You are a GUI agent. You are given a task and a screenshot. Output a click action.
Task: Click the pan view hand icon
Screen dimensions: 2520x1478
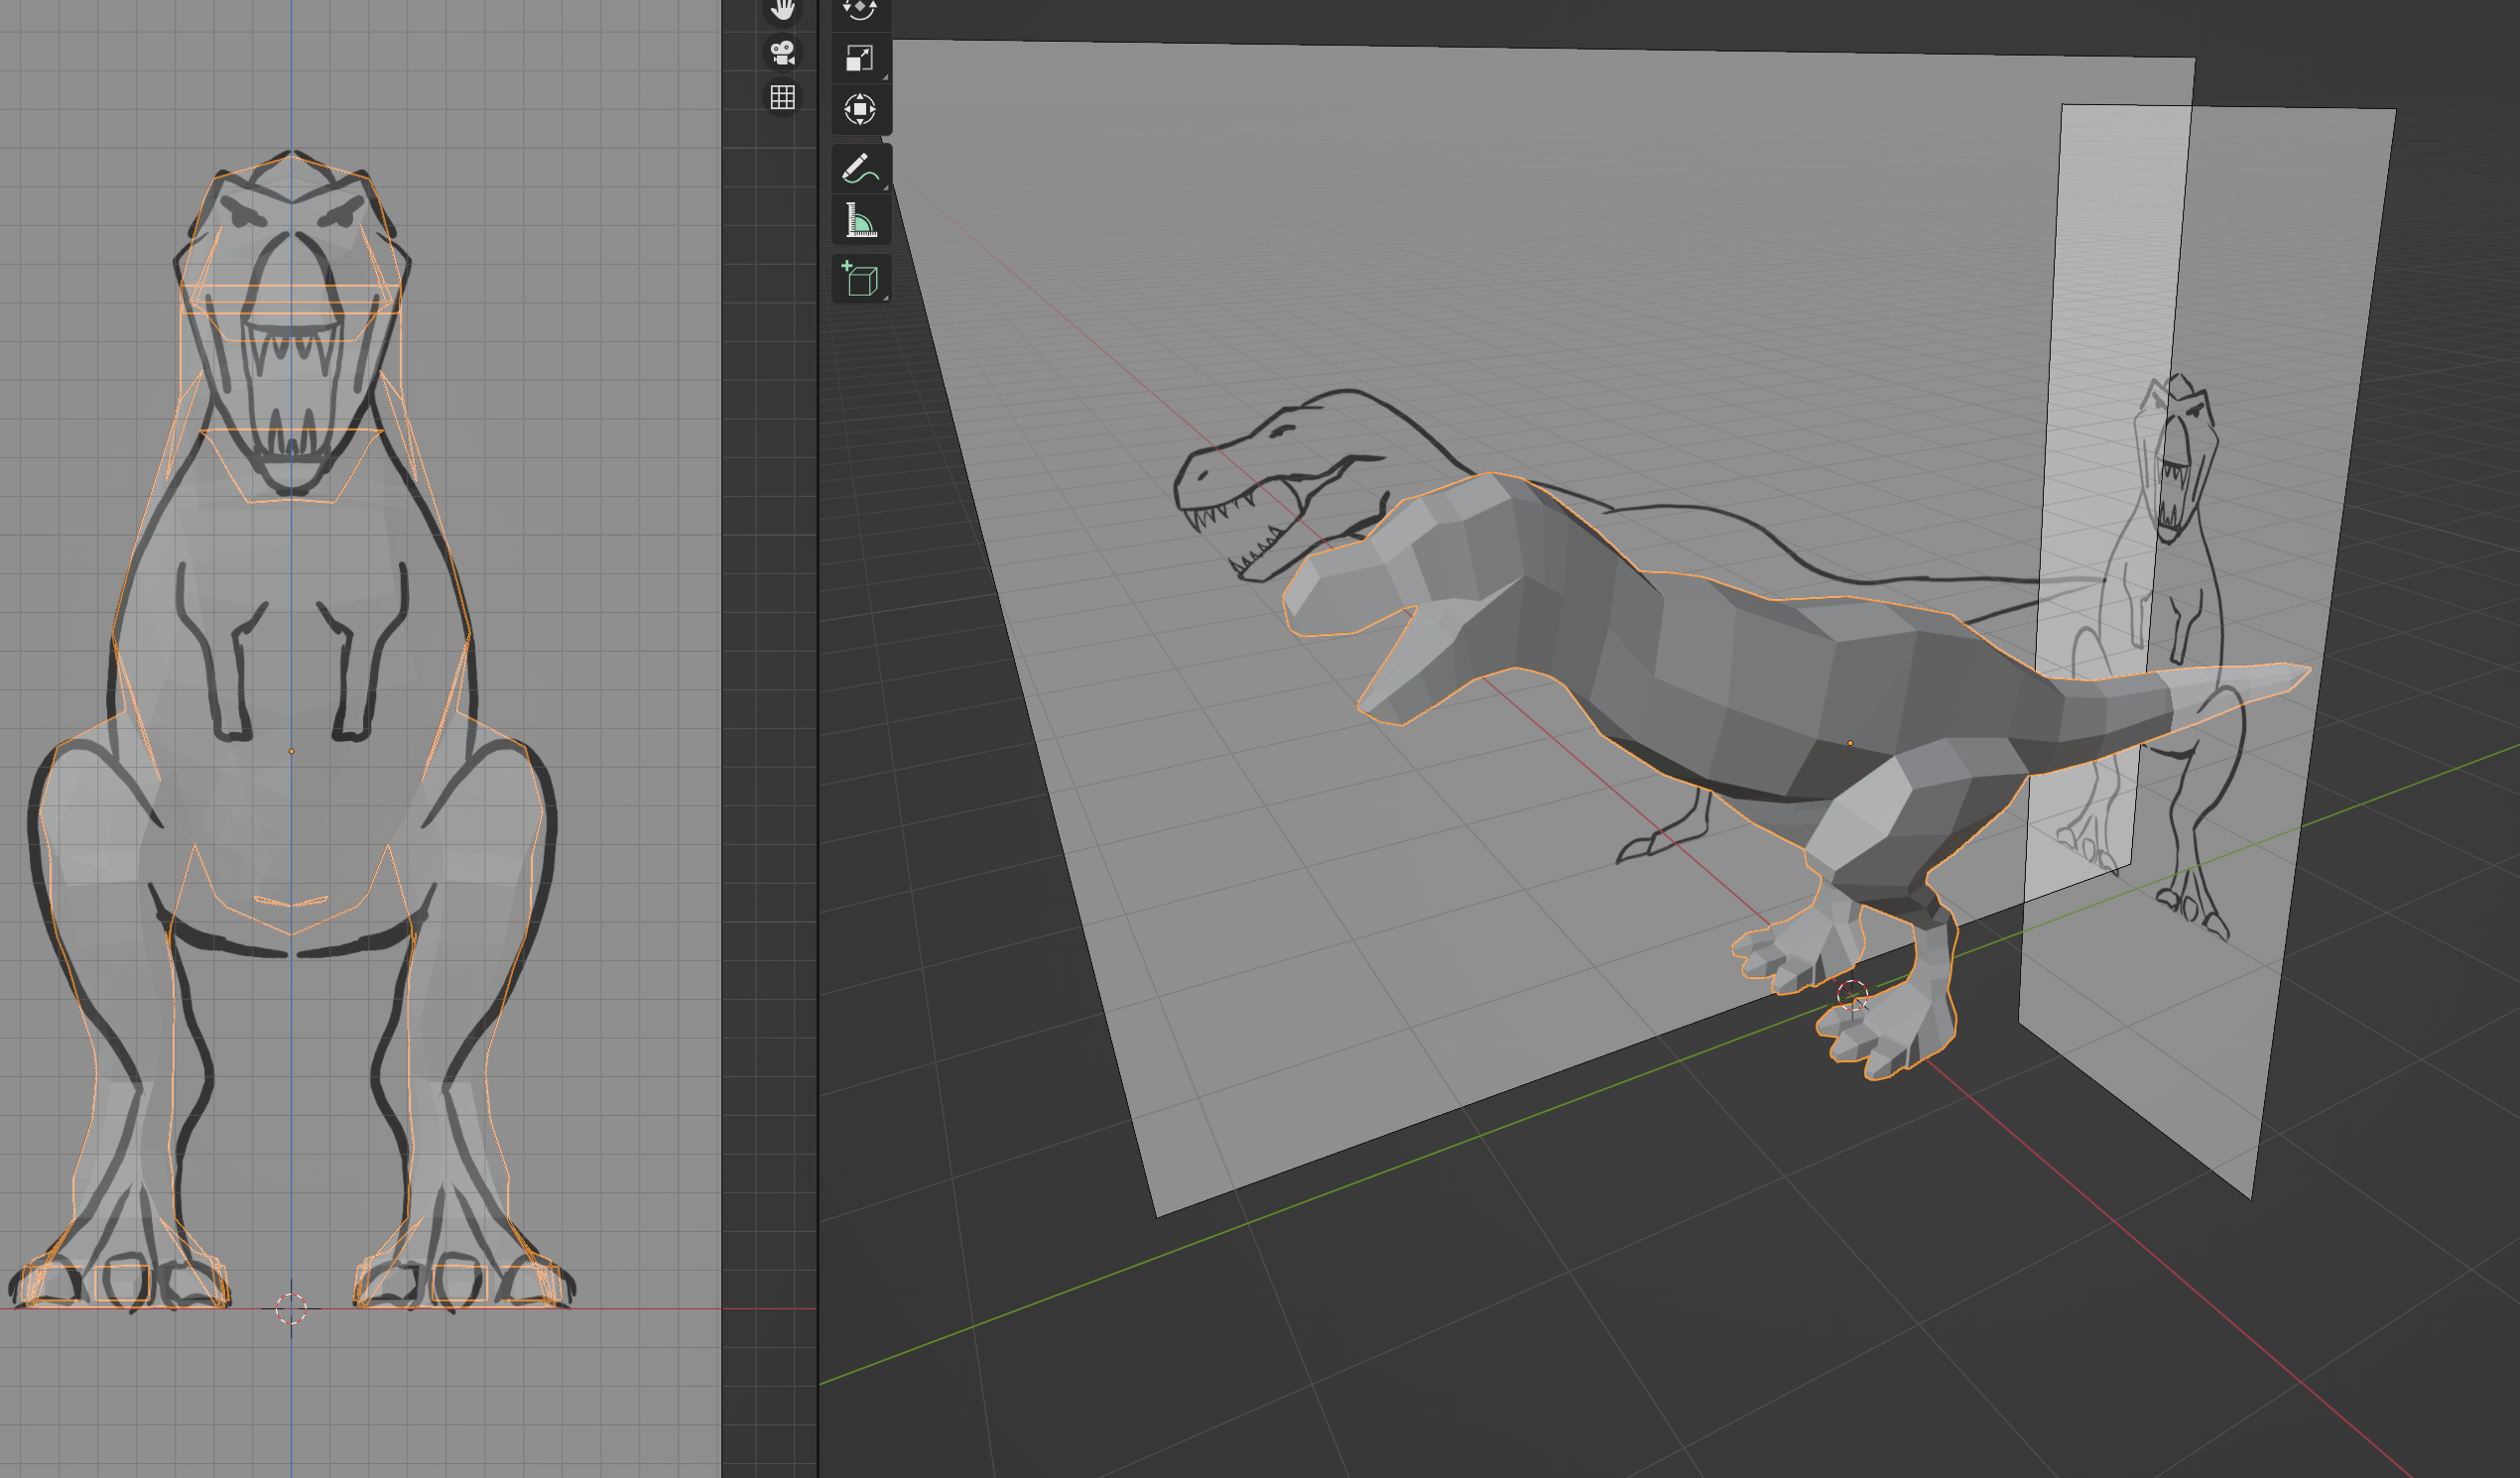coord(782,10)
